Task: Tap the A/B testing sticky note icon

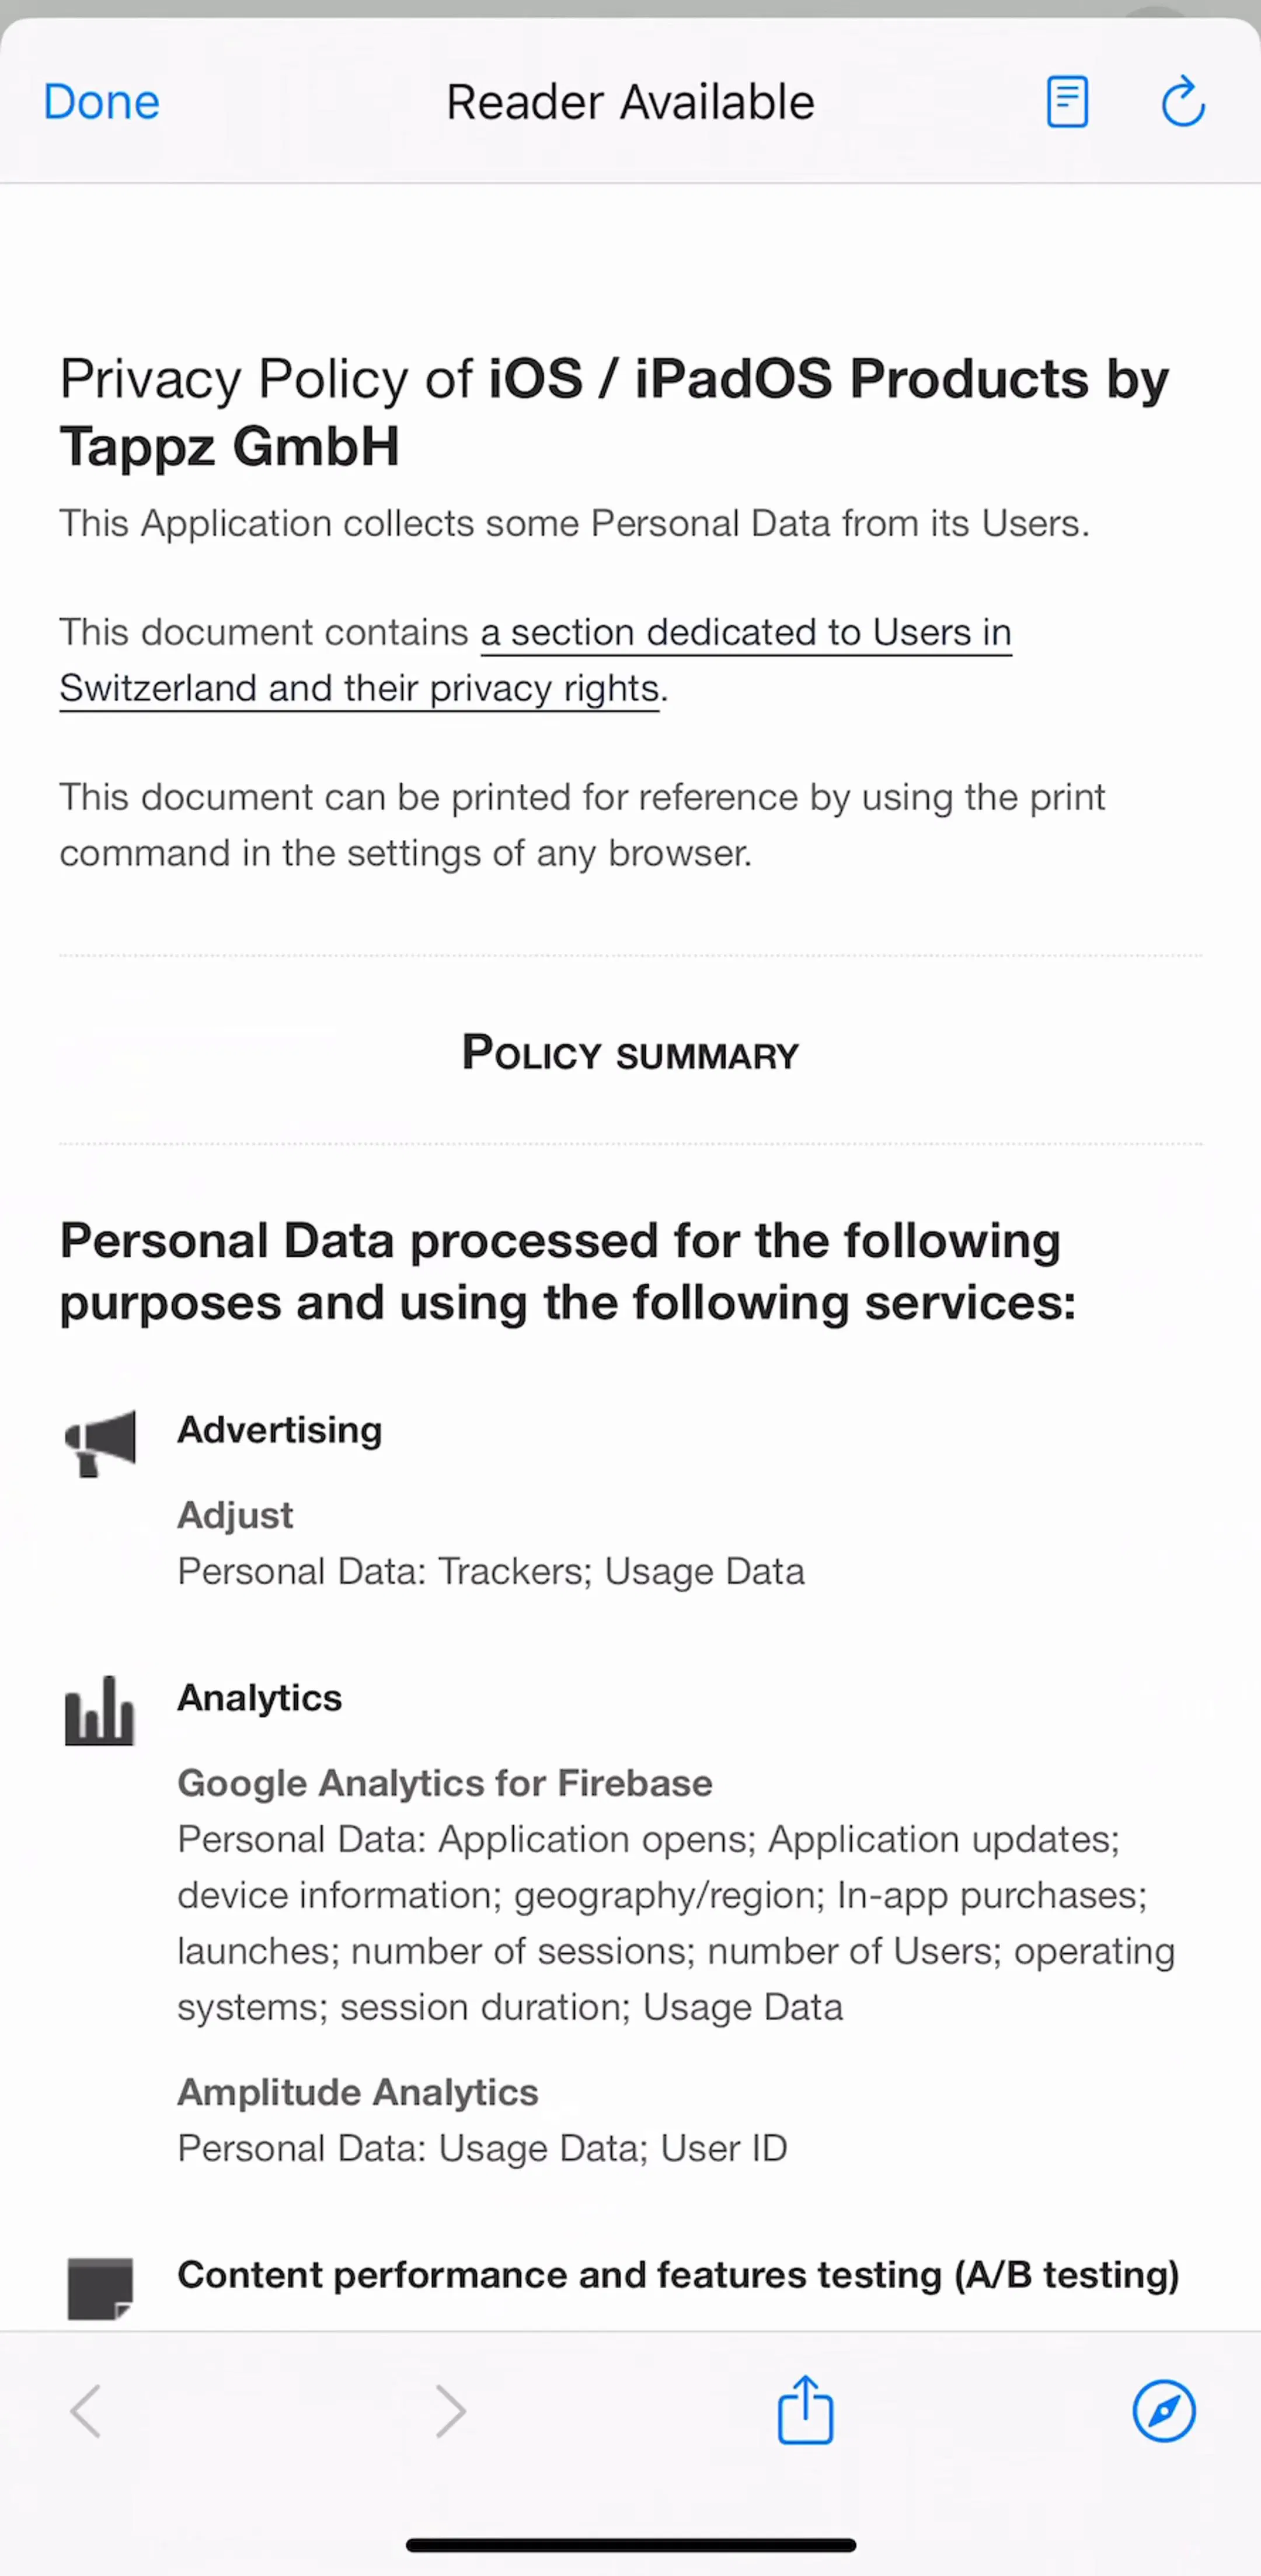Action: (x=100, y=2288)
